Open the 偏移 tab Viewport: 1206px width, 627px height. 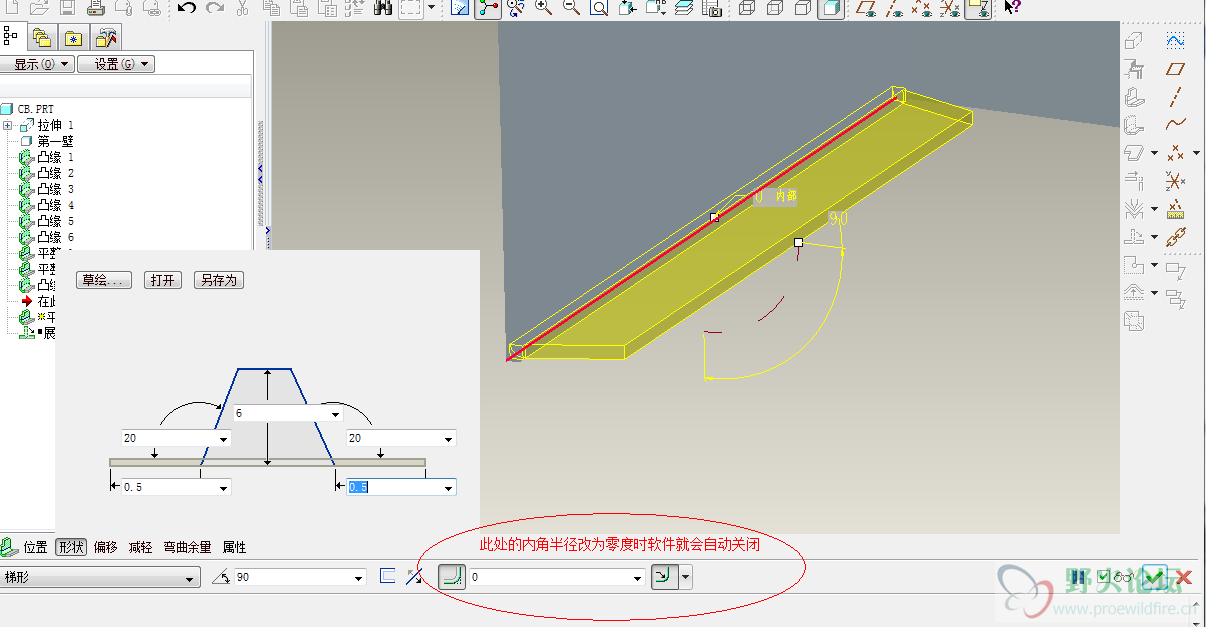point(105,547)
